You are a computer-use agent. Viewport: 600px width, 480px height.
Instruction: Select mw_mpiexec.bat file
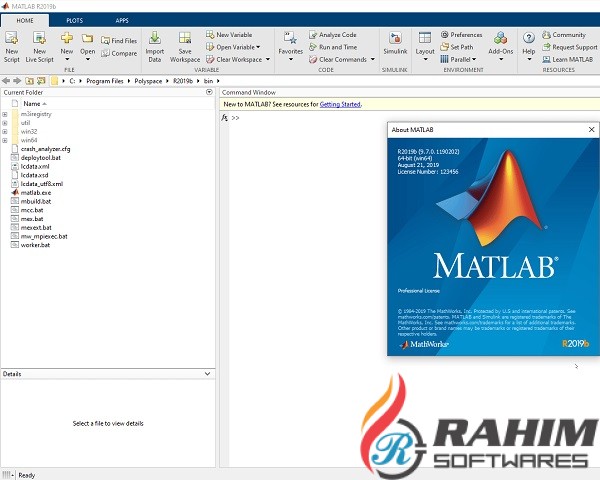pyautogui.click(x=44, y=236)
